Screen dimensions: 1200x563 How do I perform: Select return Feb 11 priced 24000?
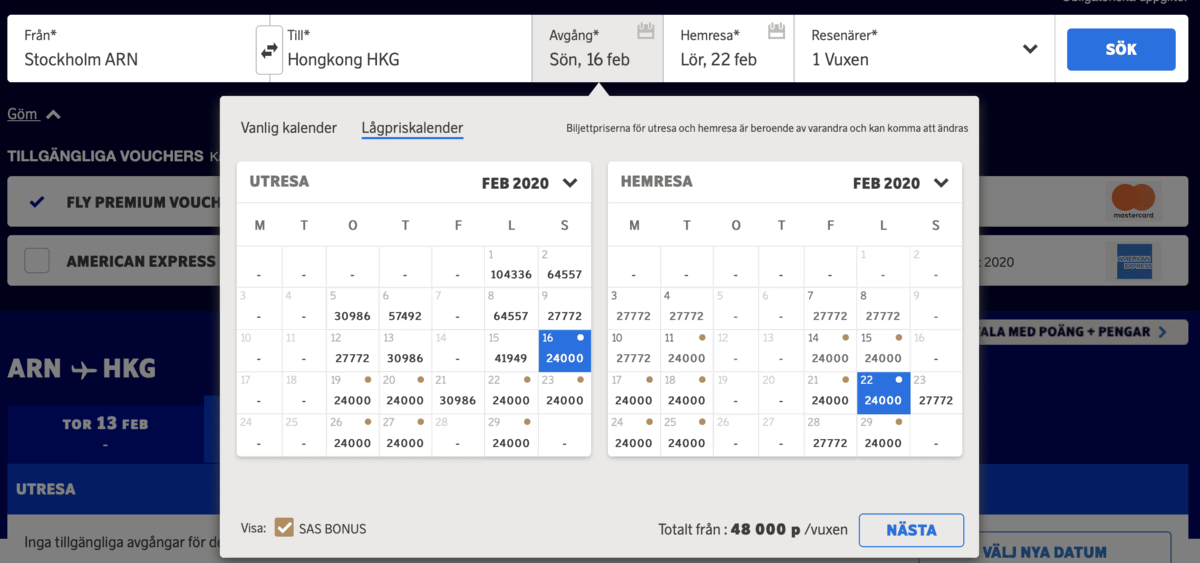[685, 350]
